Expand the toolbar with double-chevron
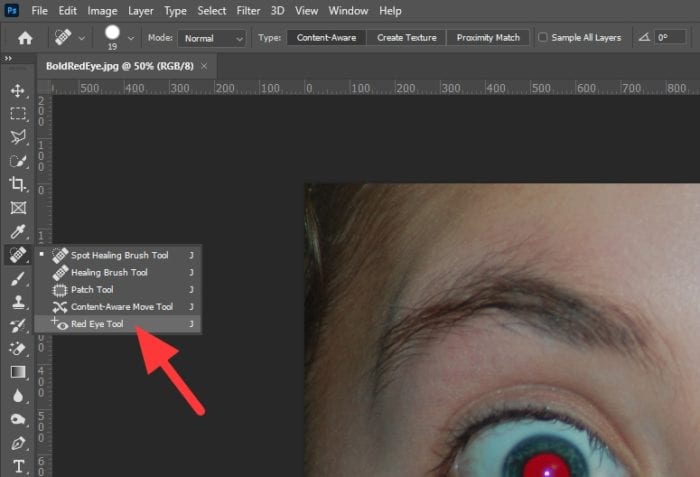This screenshot has width=700, height=477. coord(8,59)
